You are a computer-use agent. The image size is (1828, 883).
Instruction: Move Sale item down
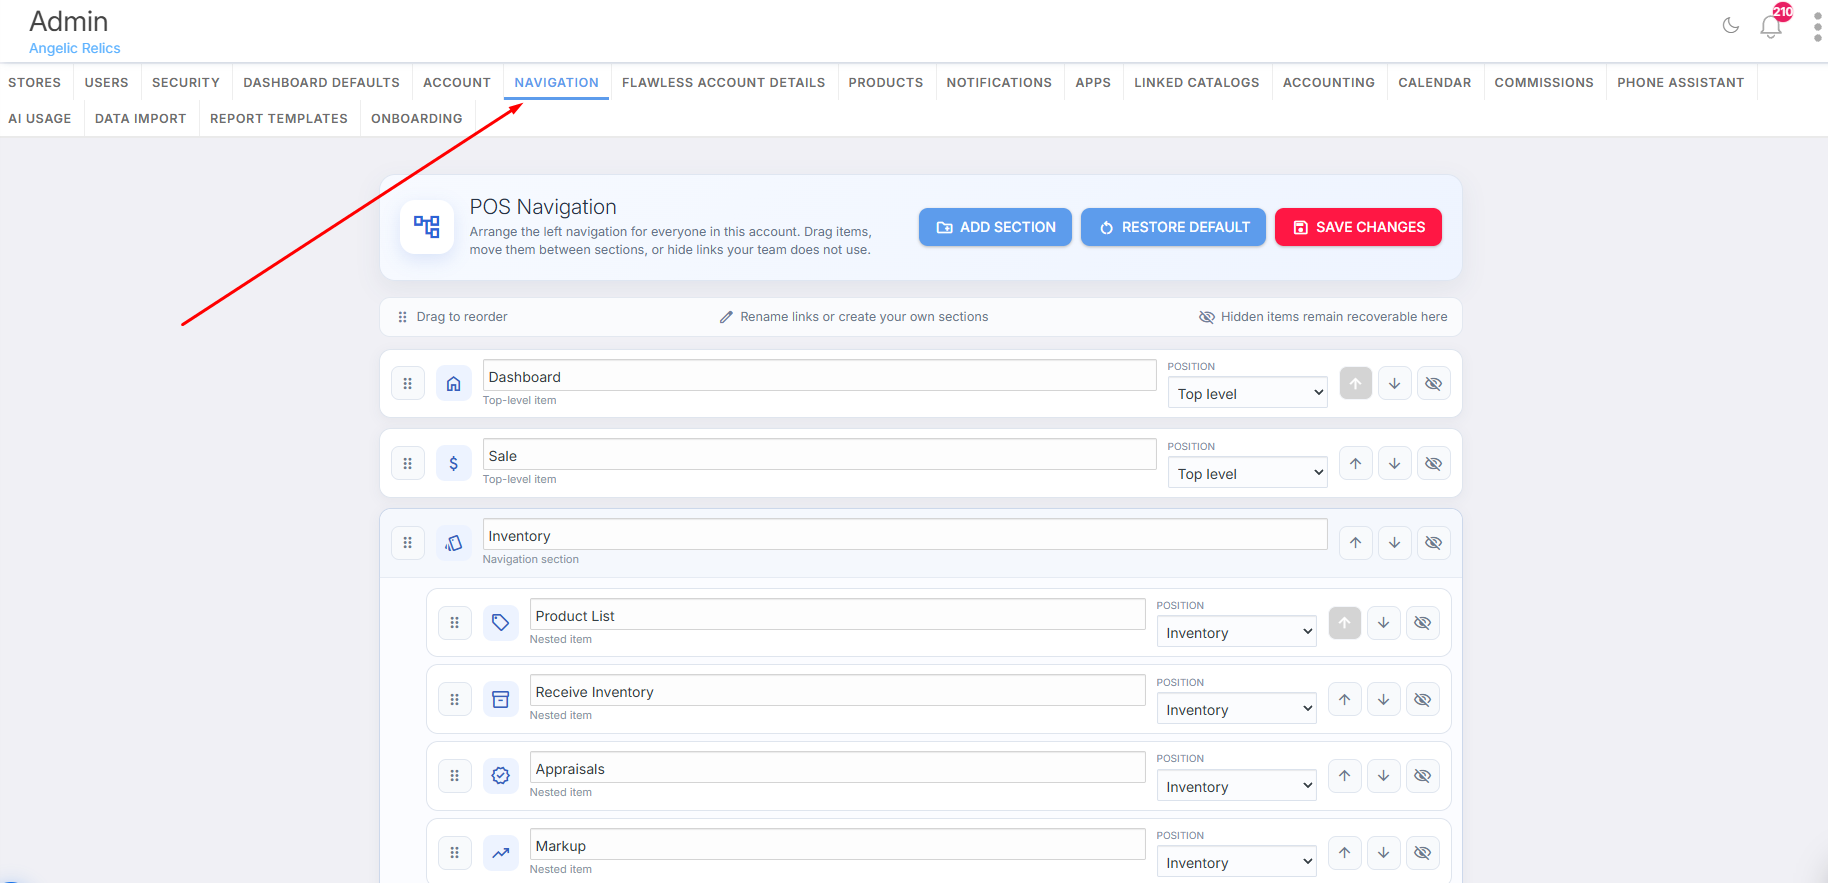point(1395,464)
